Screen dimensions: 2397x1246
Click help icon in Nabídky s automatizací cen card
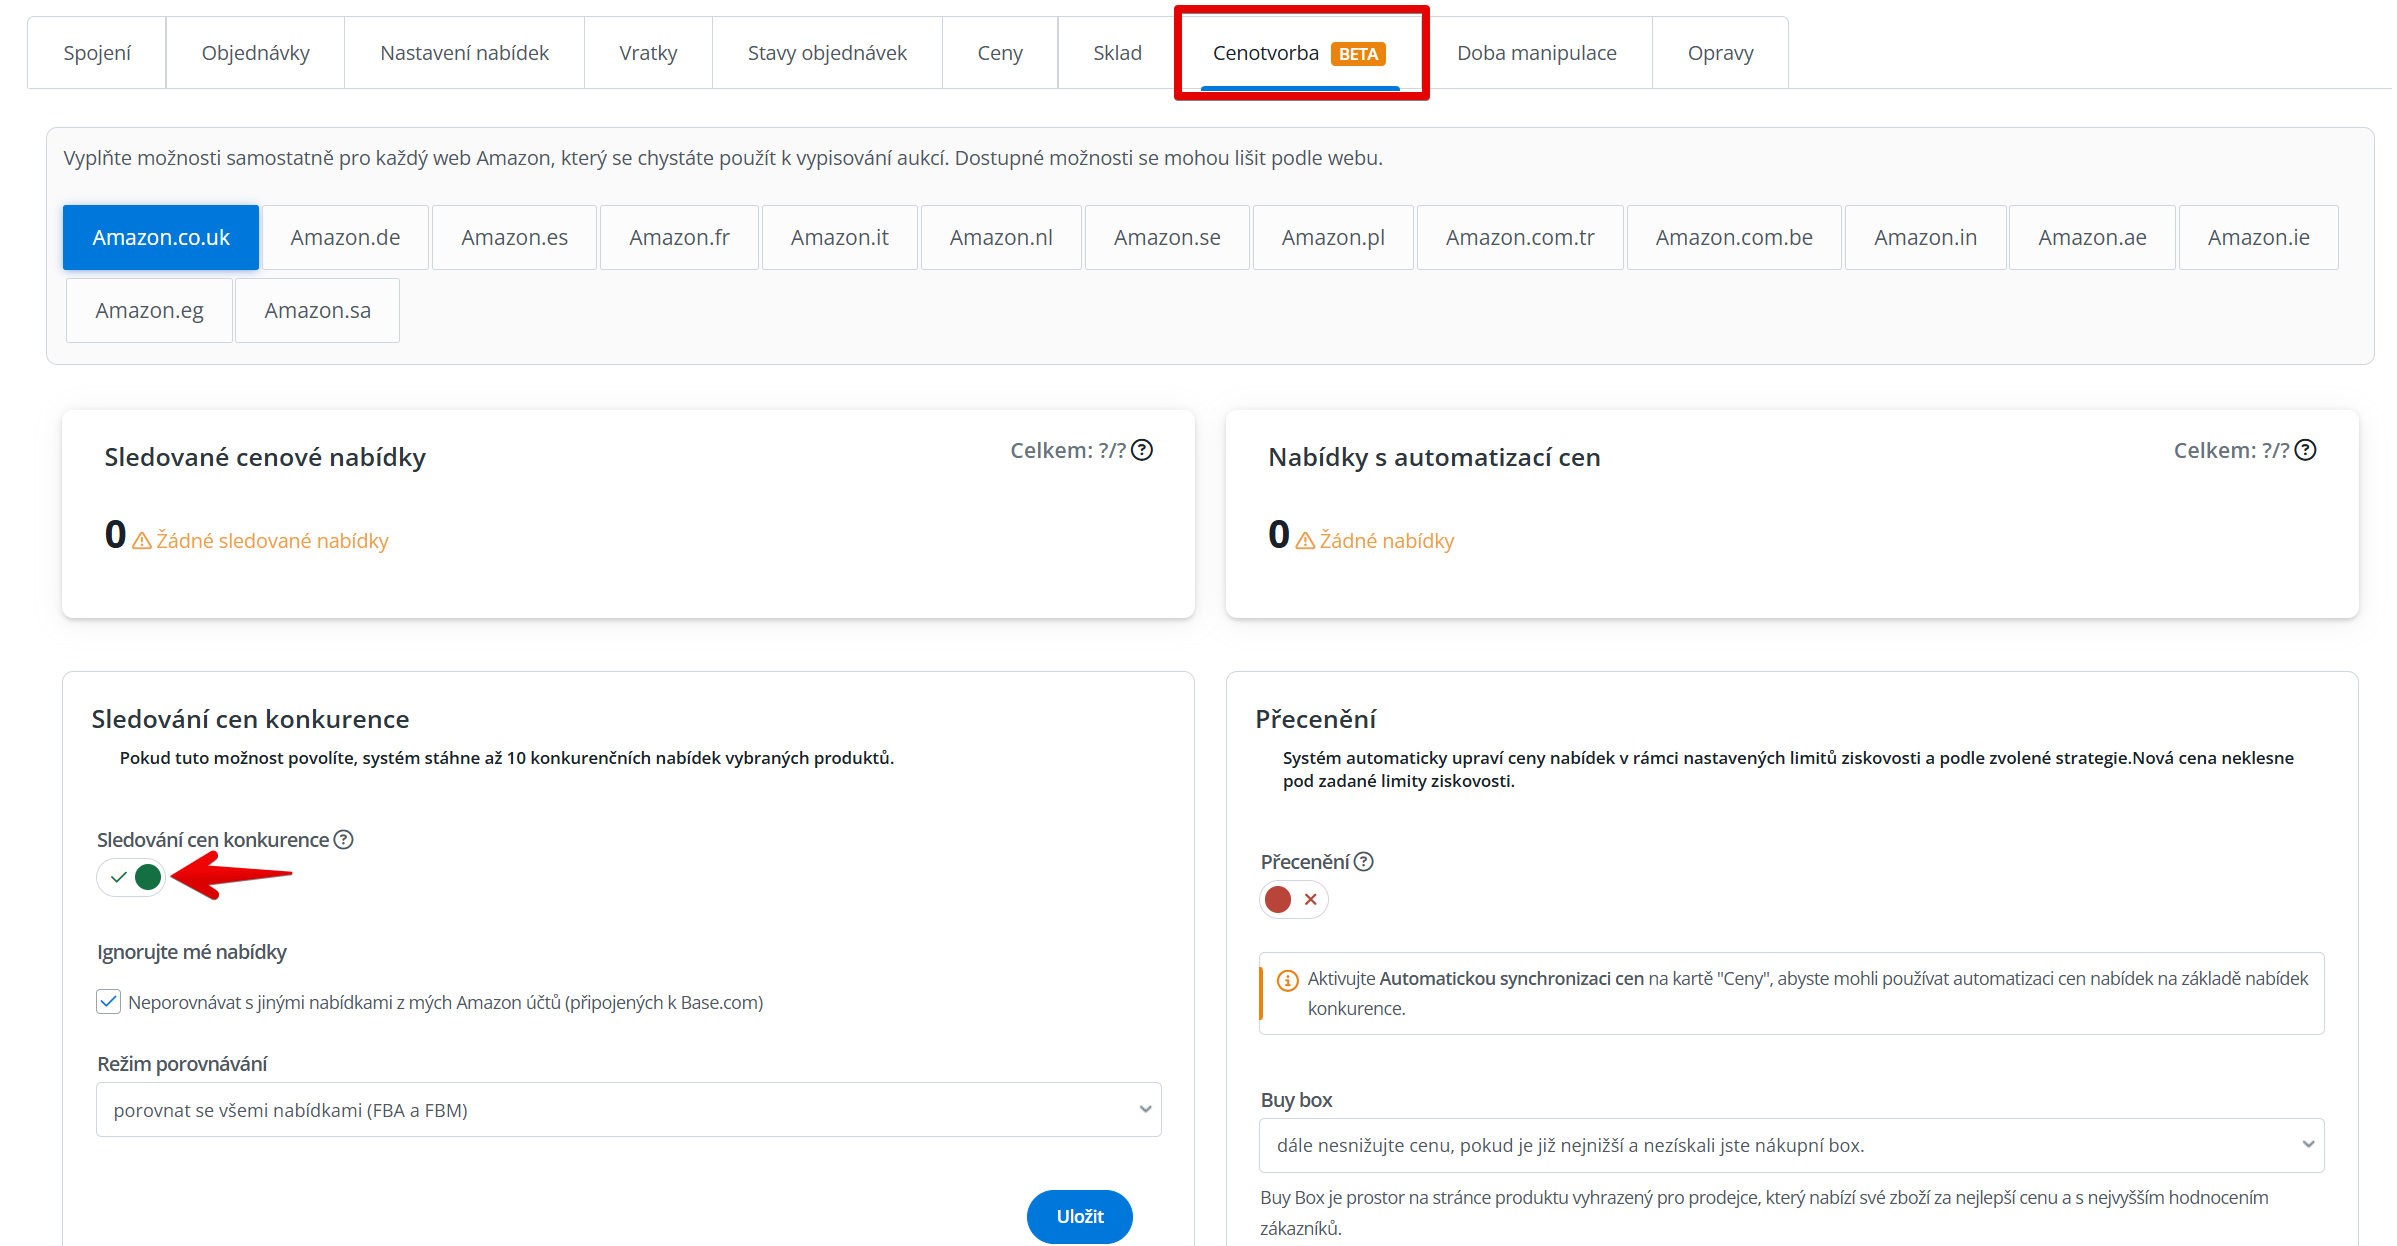tap(2305, 450)
